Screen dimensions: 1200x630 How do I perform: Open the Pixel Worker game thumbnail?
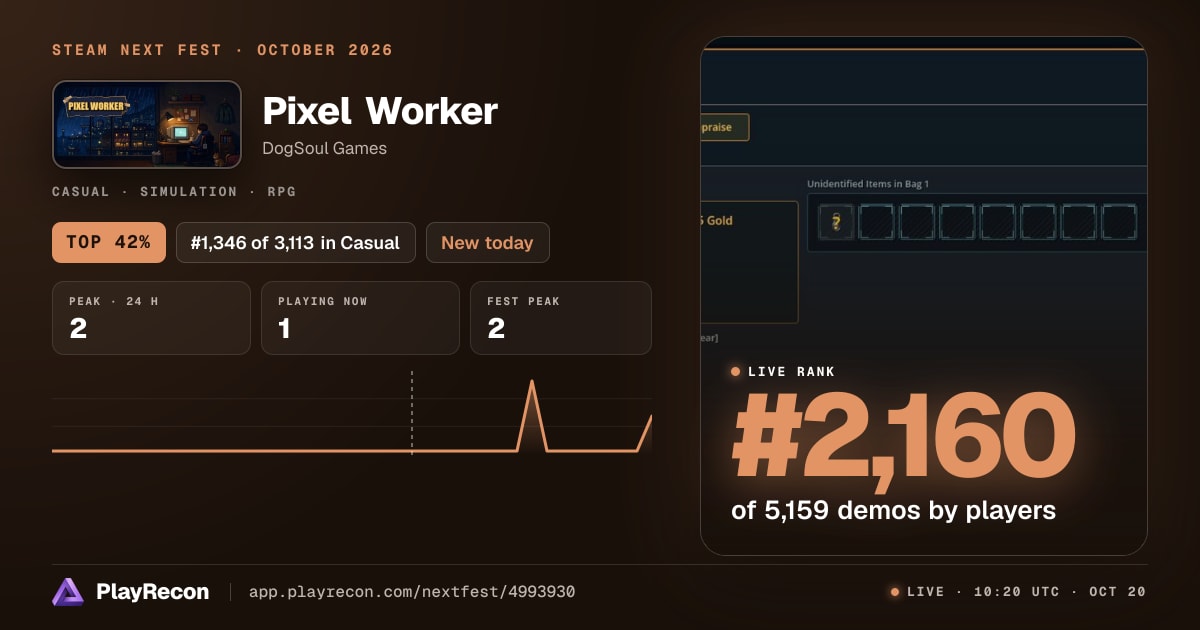point(147,124)
